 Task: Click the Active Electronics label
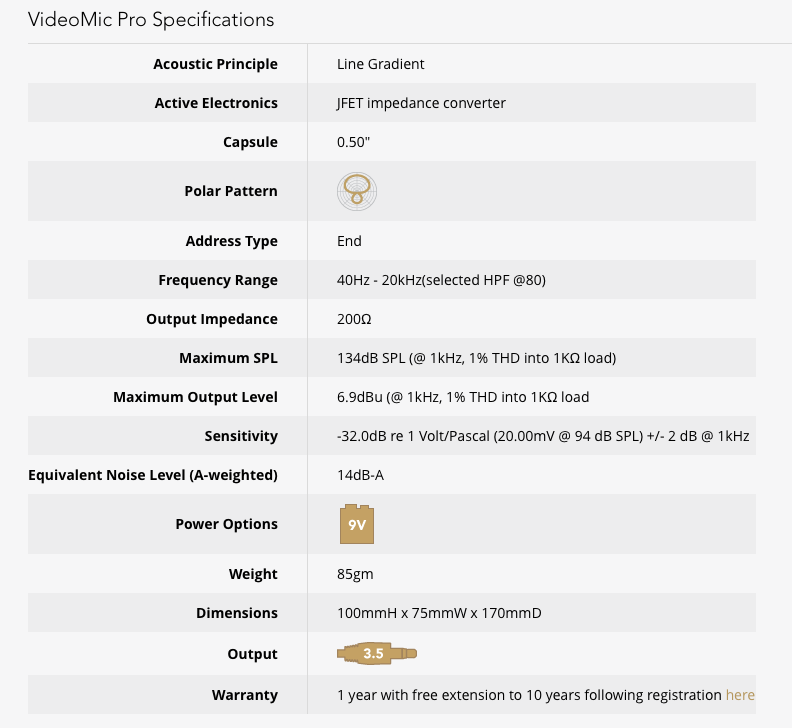216,103
